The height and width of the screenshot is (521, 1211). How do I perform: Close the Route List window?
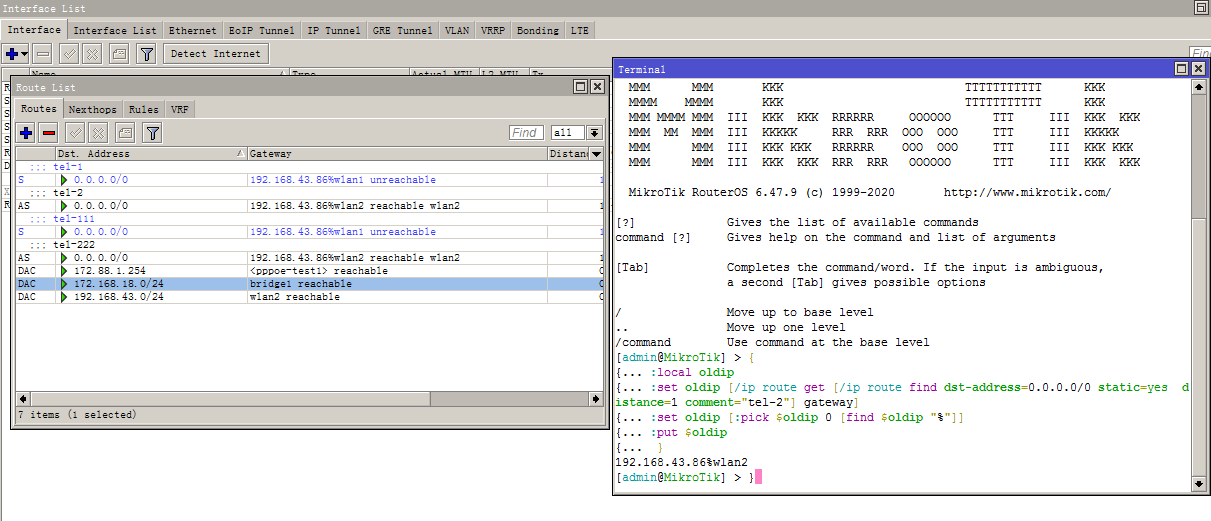(x=597, y=87)
